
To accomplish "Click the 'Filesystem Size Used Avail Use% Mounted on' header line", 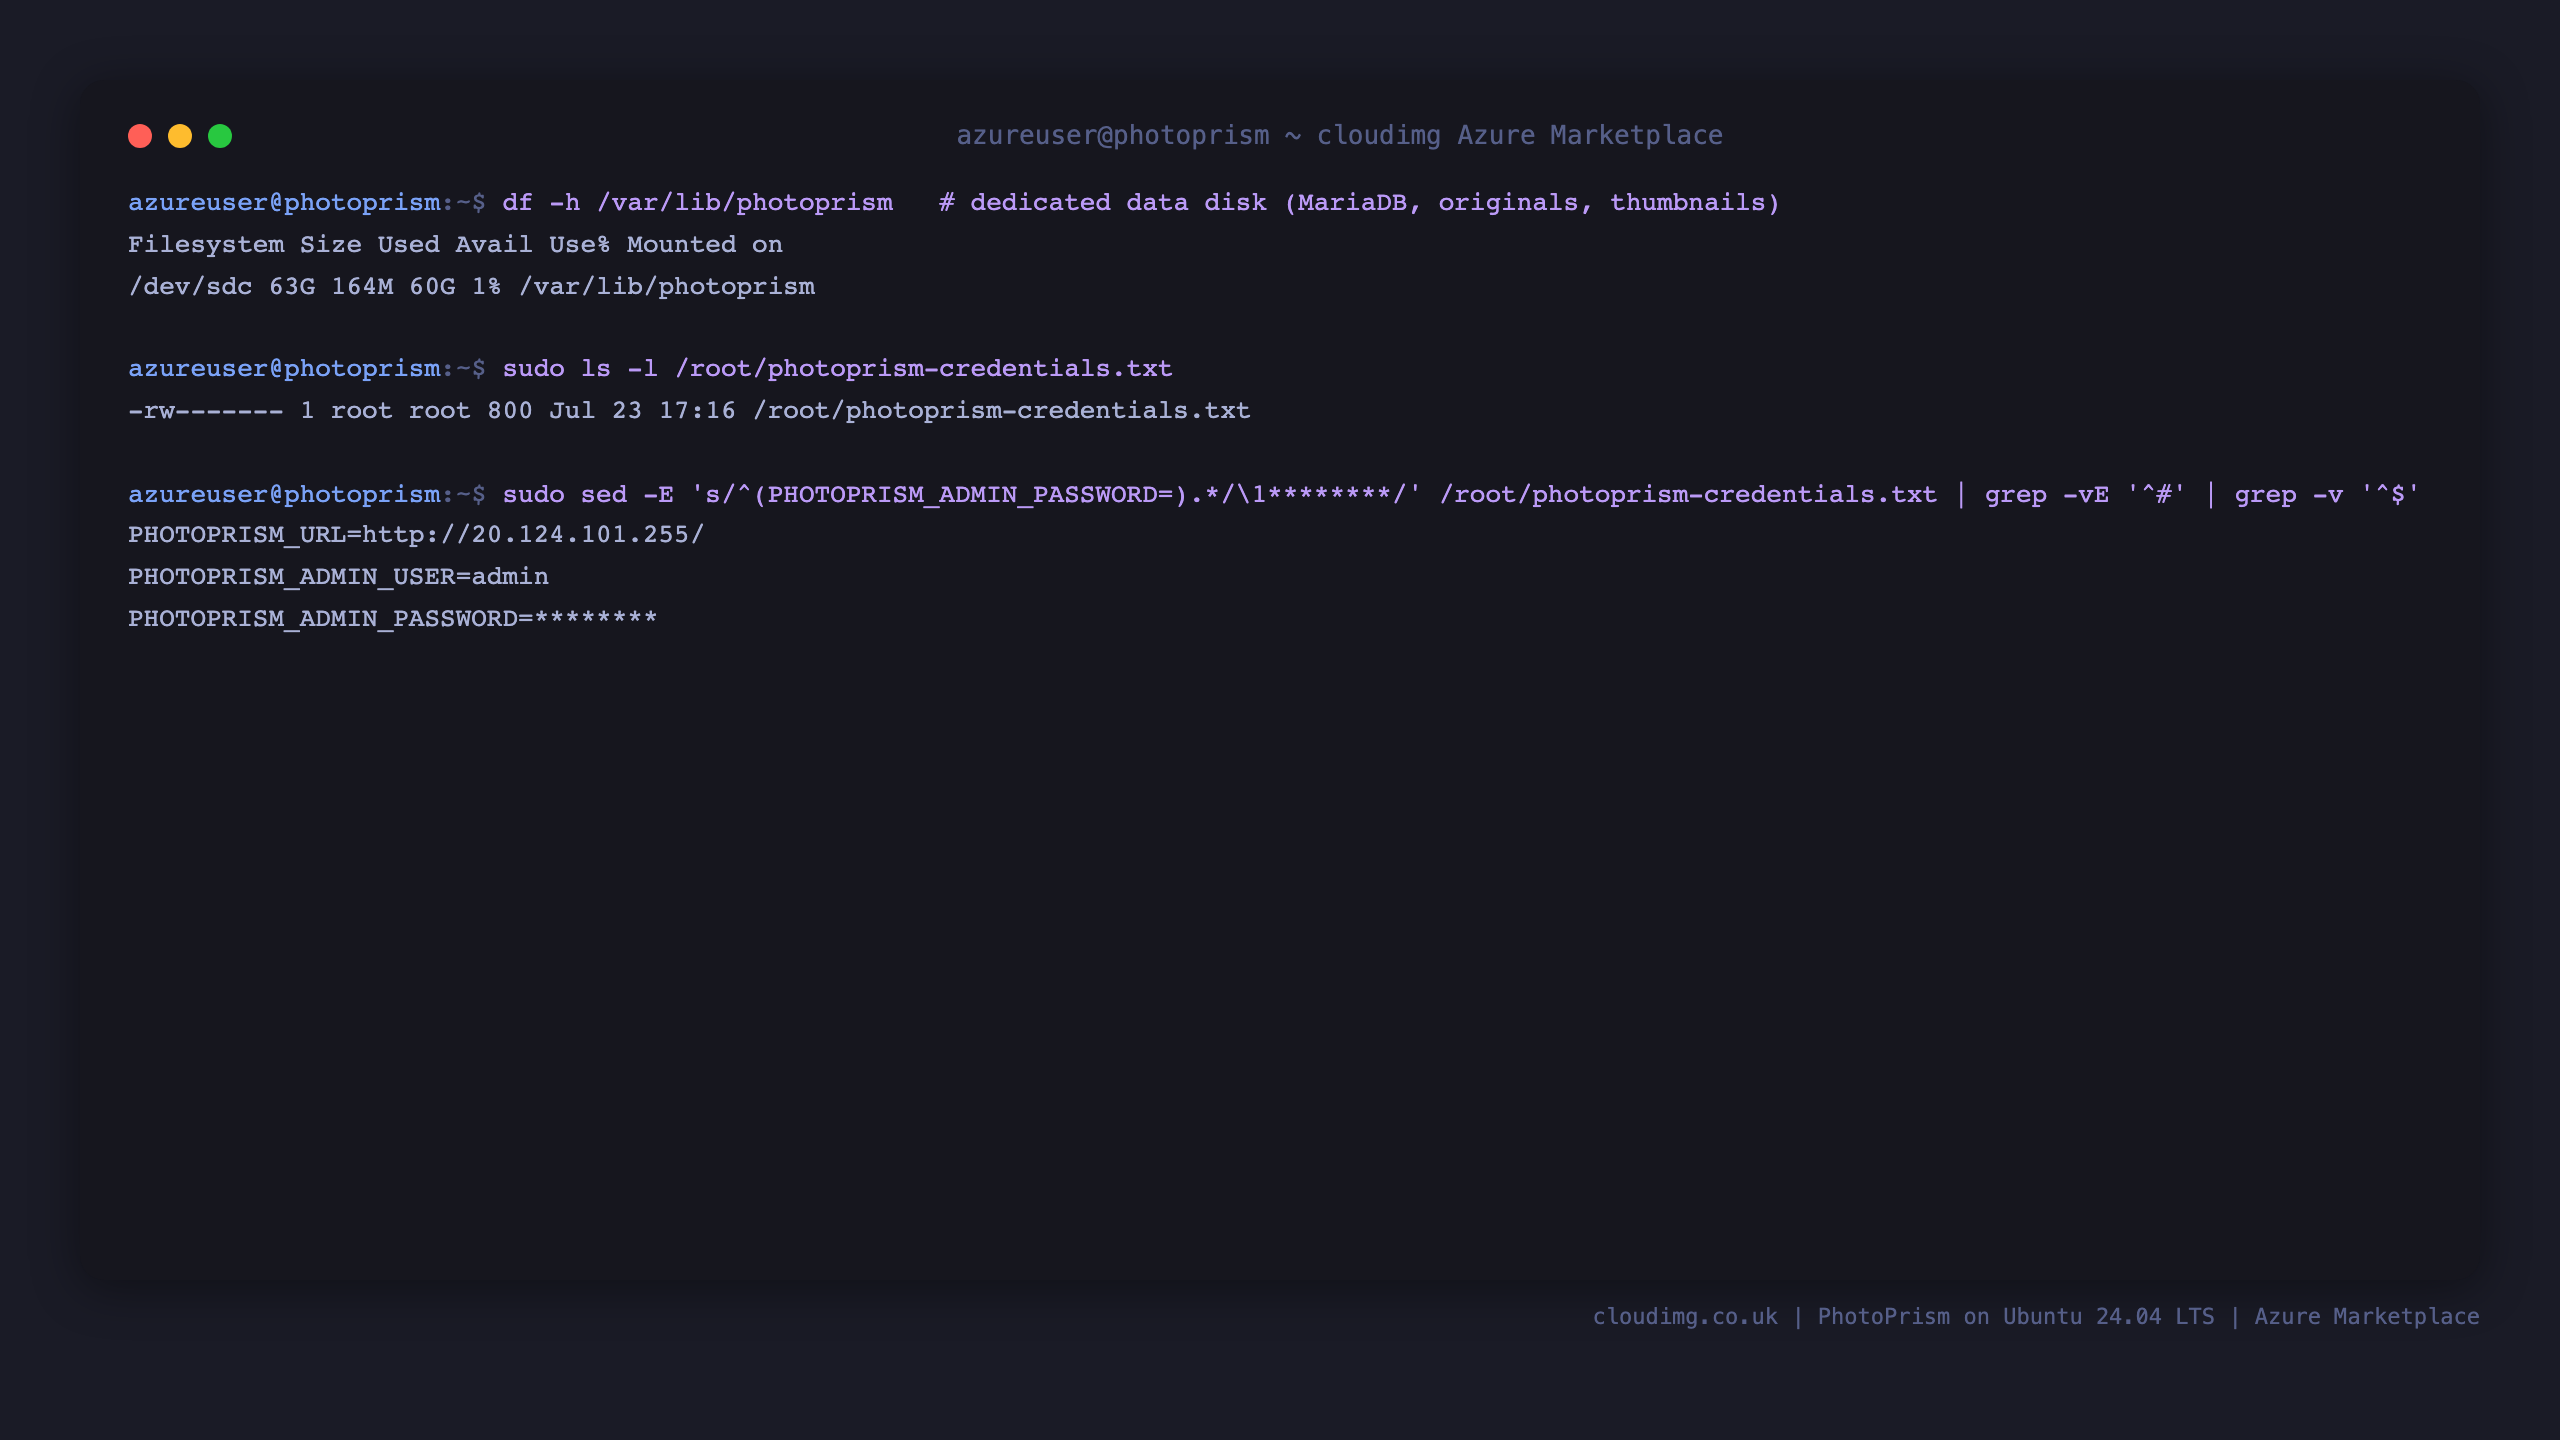I will [x=455, y=245].
